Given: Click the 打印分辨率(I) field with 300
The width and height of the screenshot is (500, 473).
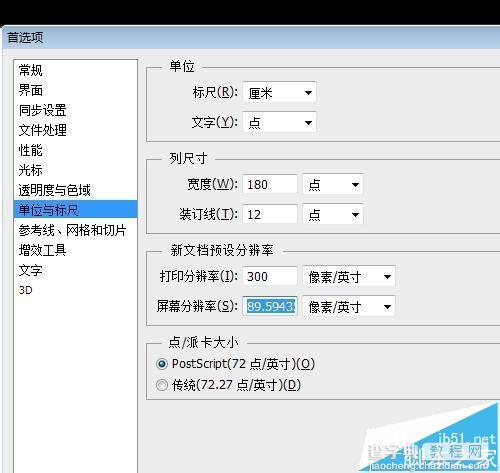Looking at the screenshot, I should 270,276.
